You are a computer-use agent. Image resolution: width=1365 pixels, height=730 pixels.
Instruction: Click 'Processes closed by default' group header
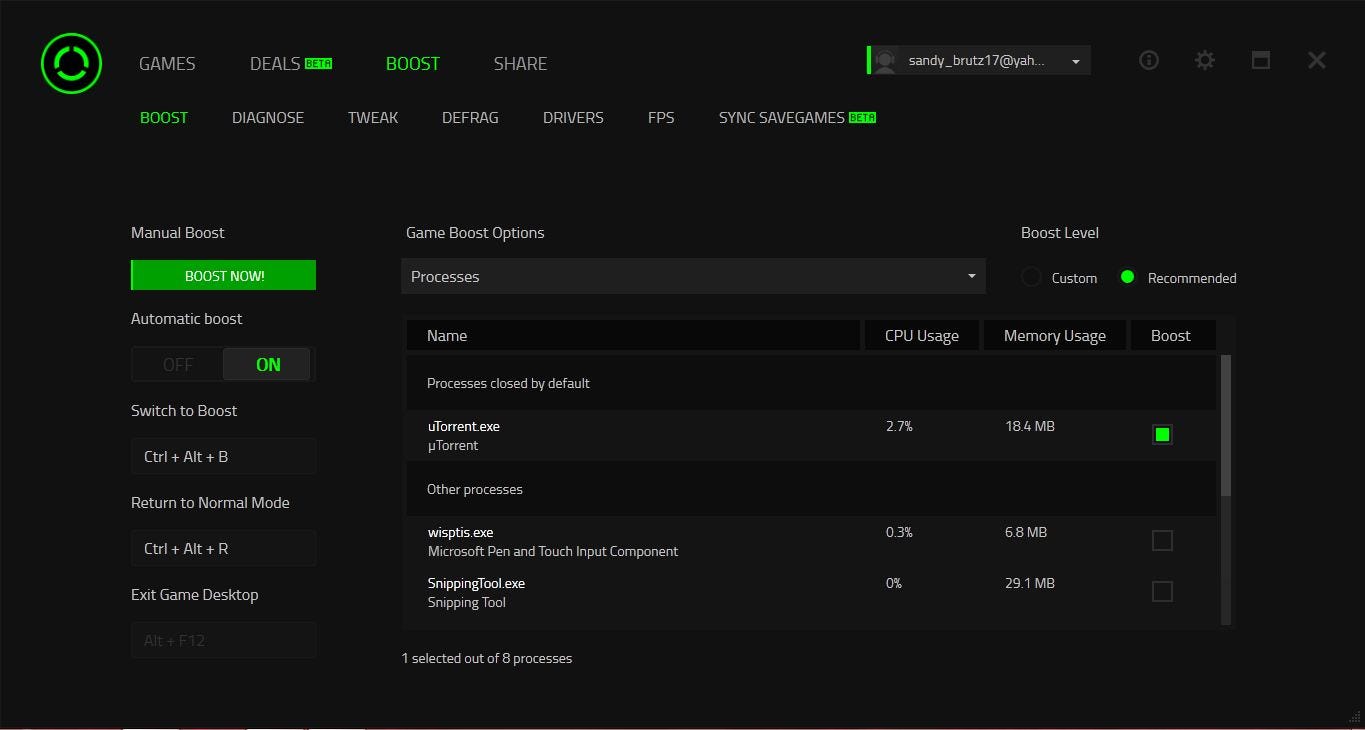pos(811,383)
